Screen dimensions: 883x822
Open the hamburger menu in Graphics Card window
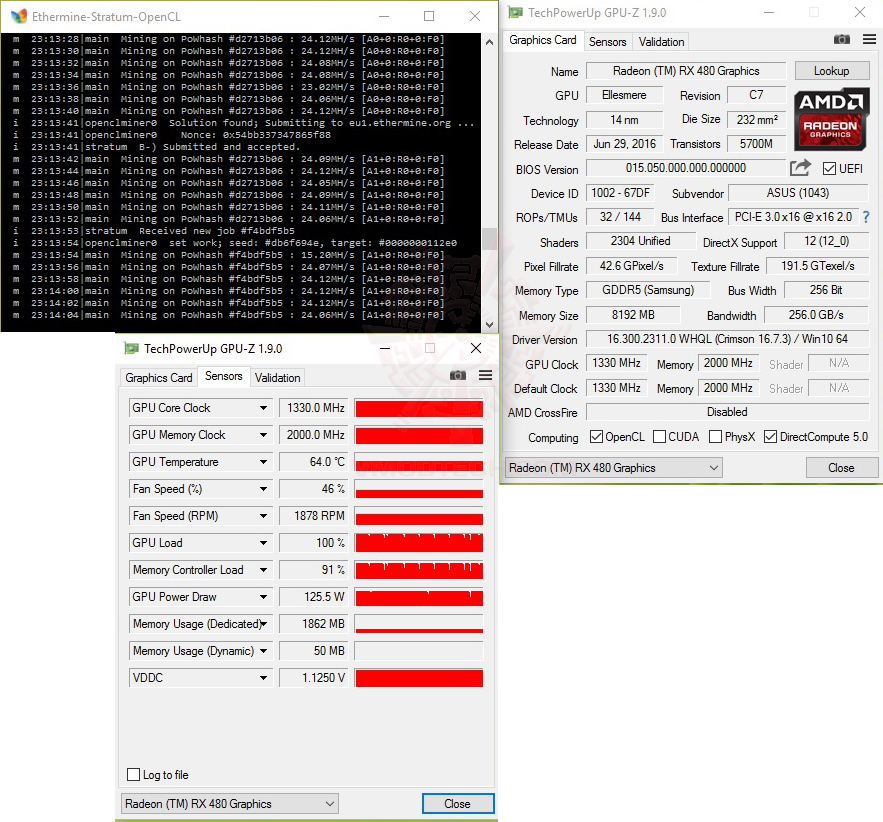pyautogui.click(x=869, y=39)
